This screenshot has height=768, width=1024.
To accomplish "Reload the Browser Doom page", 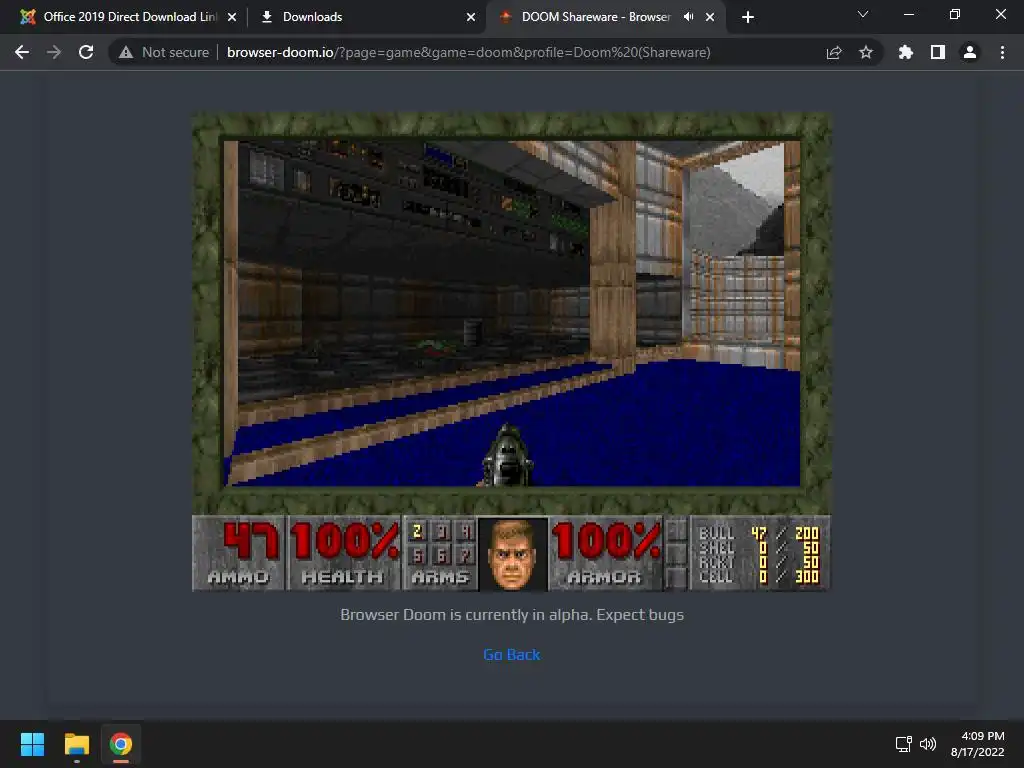I will [86, 52].
